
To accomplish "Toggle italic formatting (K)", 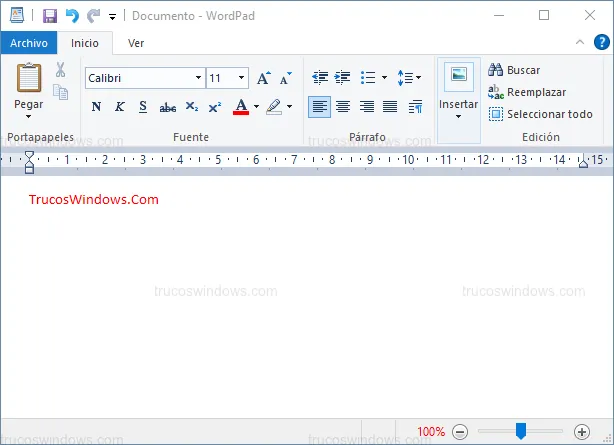I will click(x=119, y=107).
